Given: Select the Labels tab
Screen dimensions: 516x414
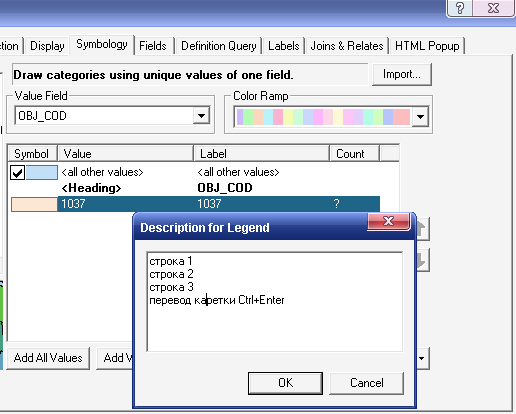Looking at the screenshot, I should (284, 46).
